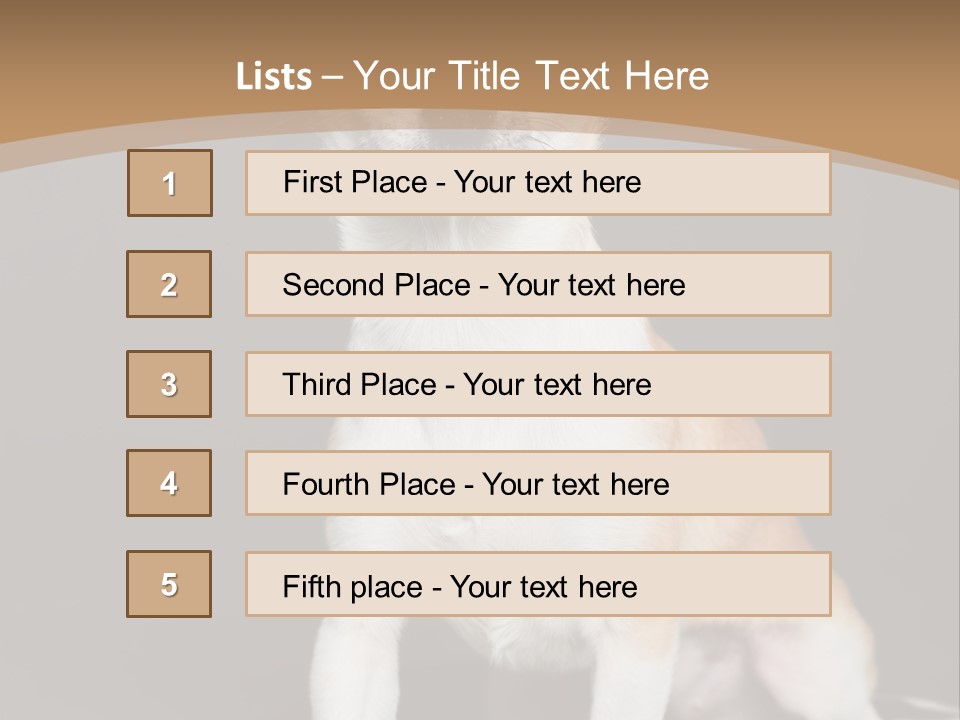
Task: Click the dog's white paw at slide bottom
Action: coord(345,680)
